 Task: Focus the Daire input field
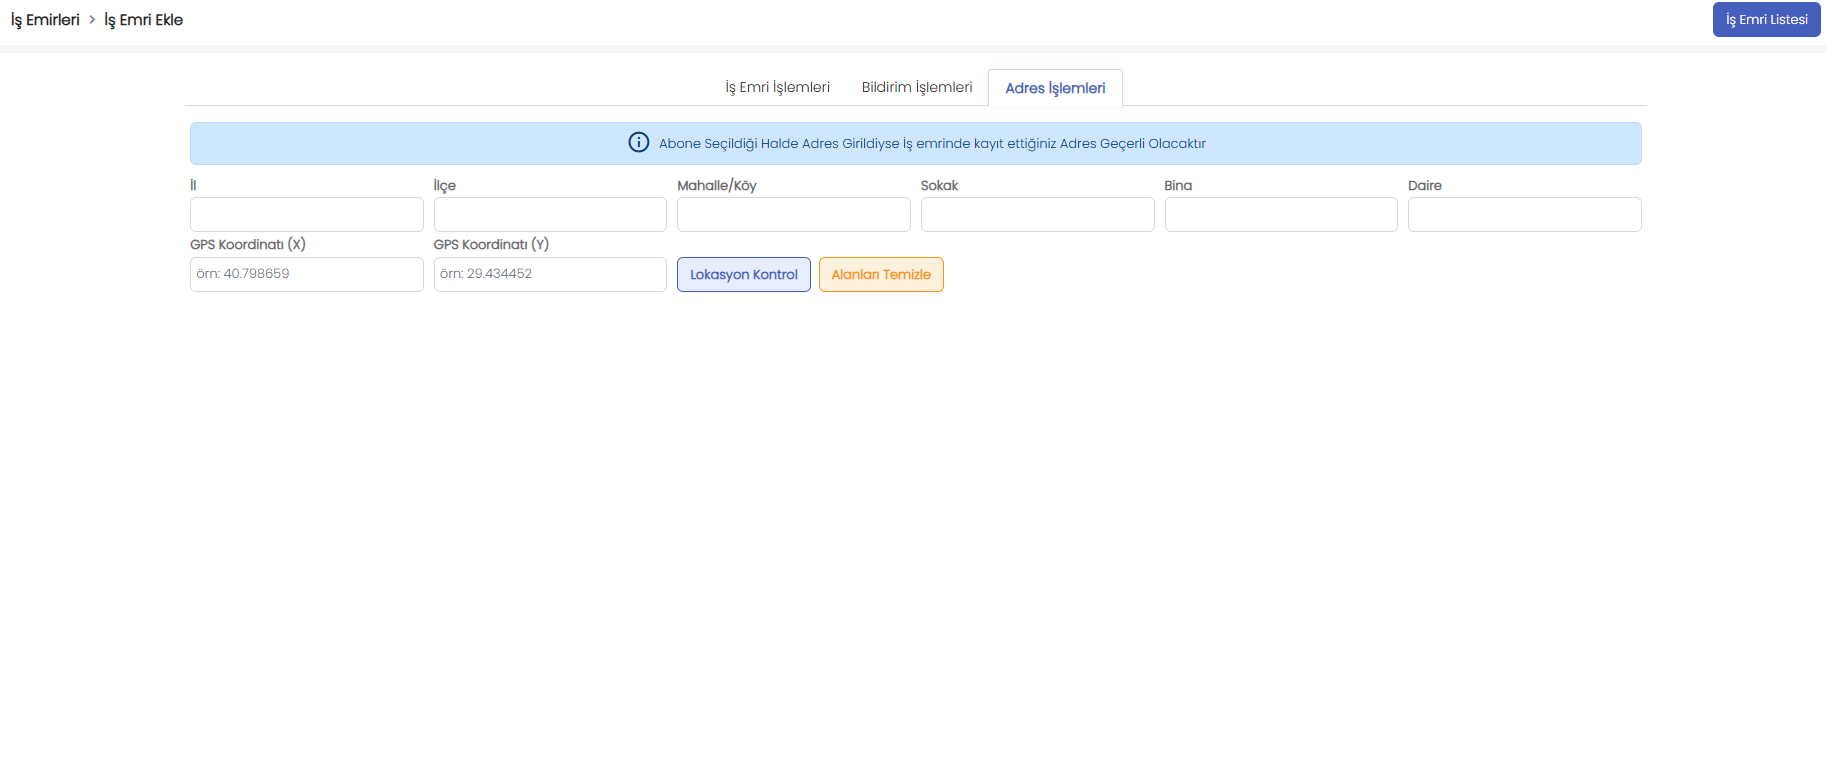(1524, 215)
